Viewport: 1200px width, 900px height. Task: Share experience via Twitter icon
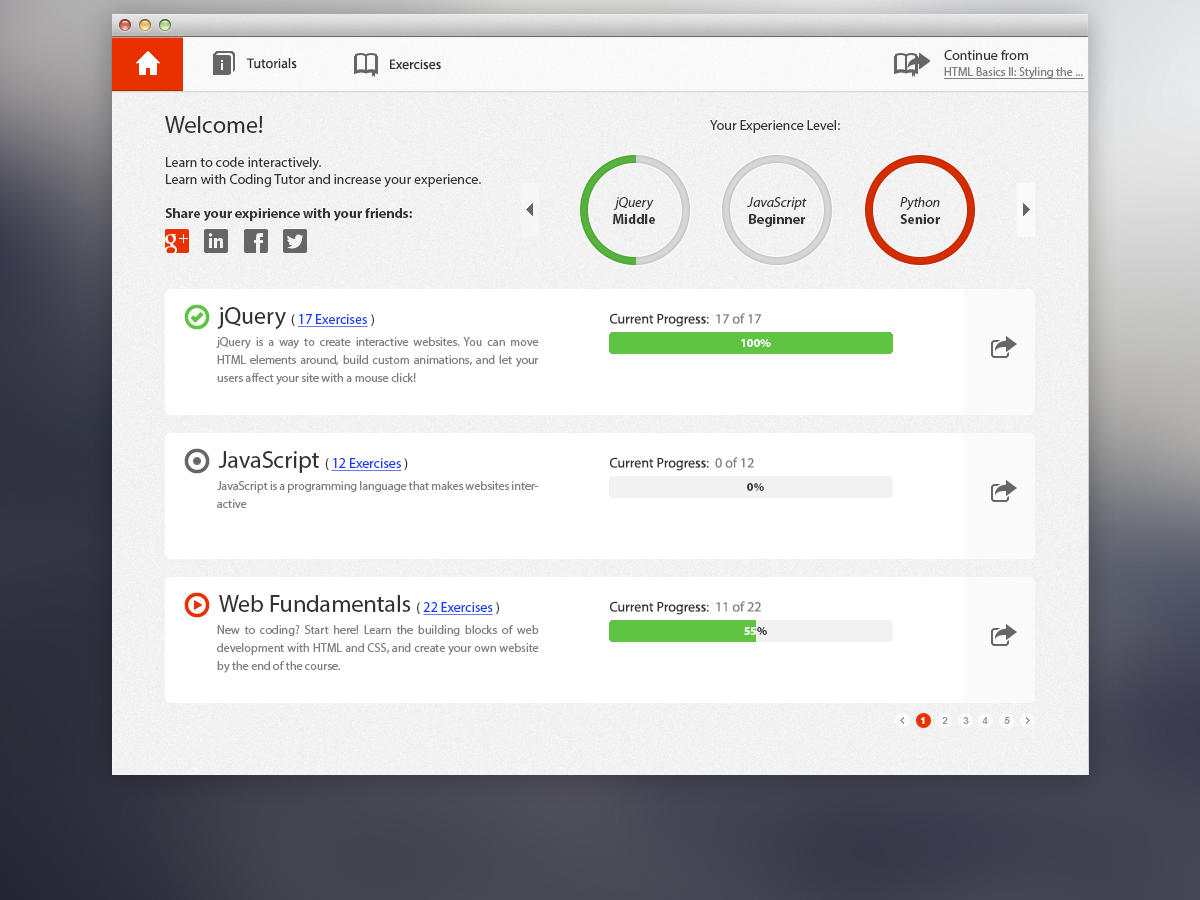[x=295, y=241]
